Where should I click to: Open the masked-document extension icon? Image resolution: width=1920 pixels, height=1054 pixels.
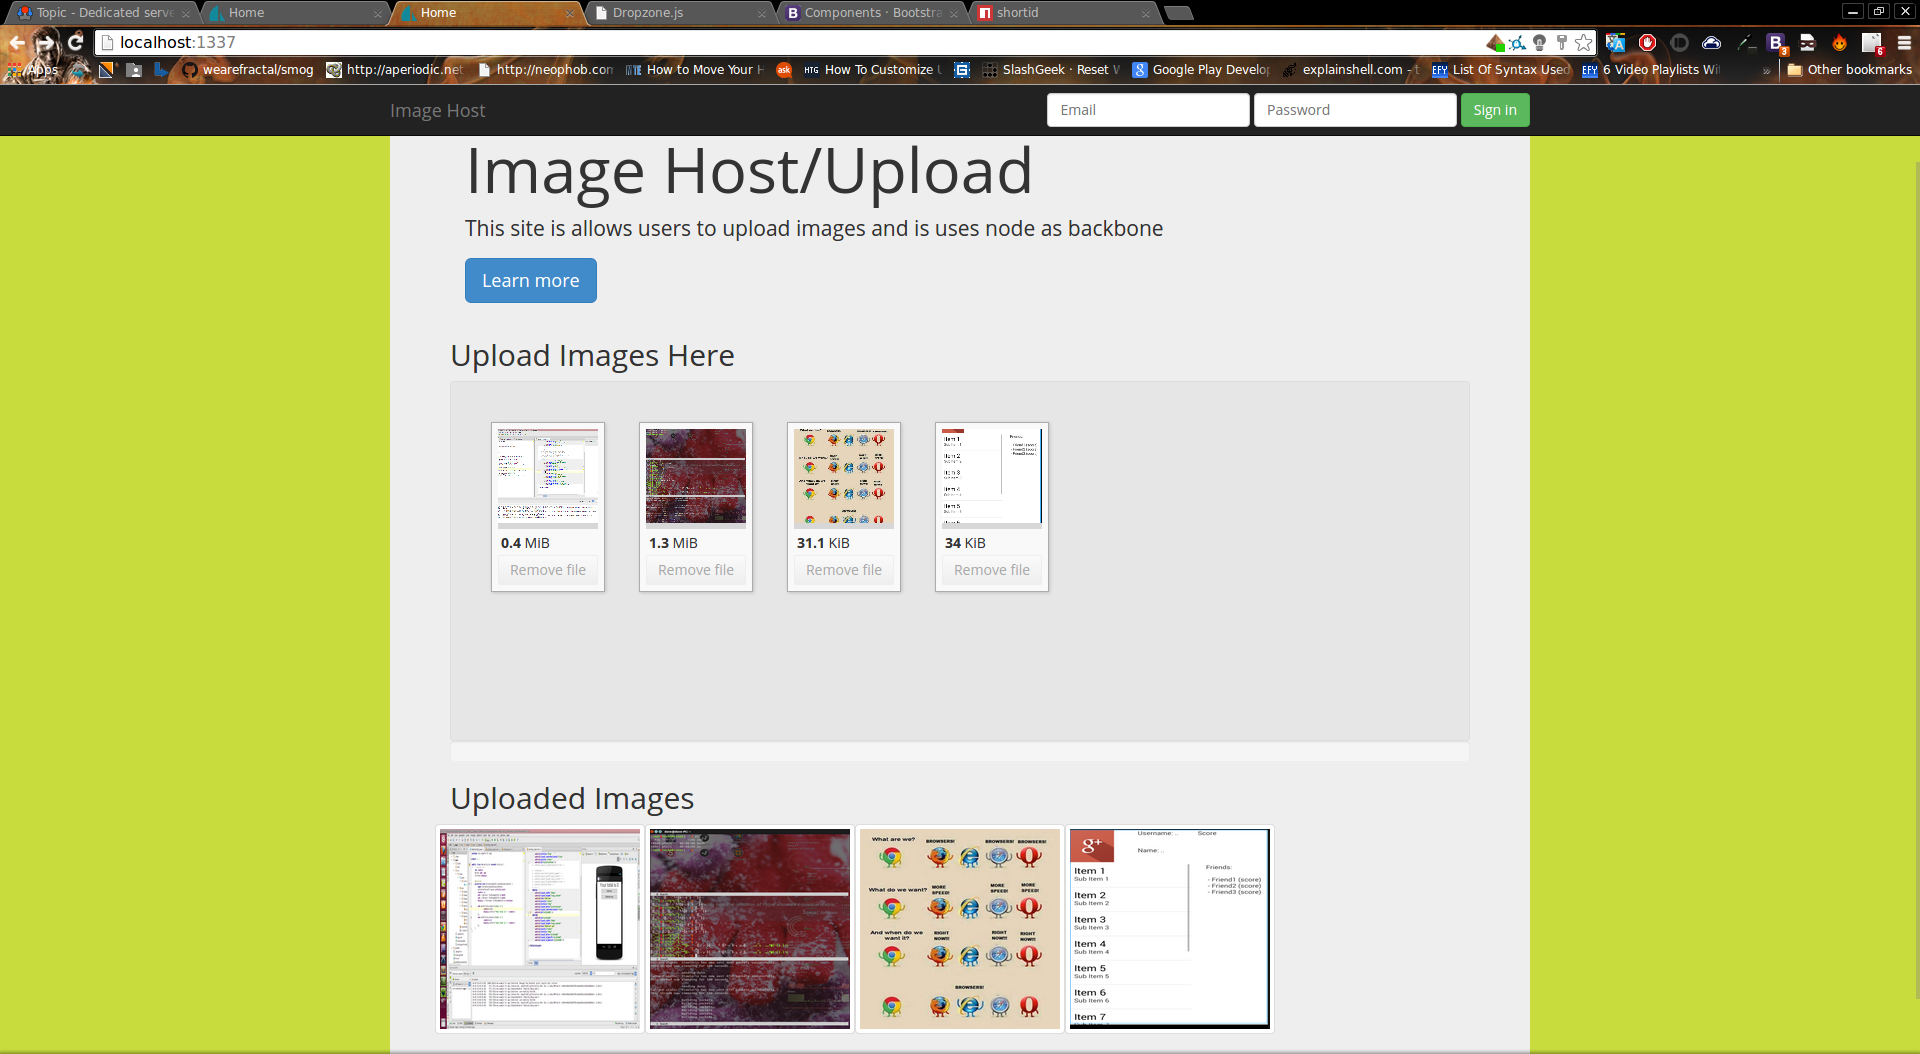(1807, 42)
